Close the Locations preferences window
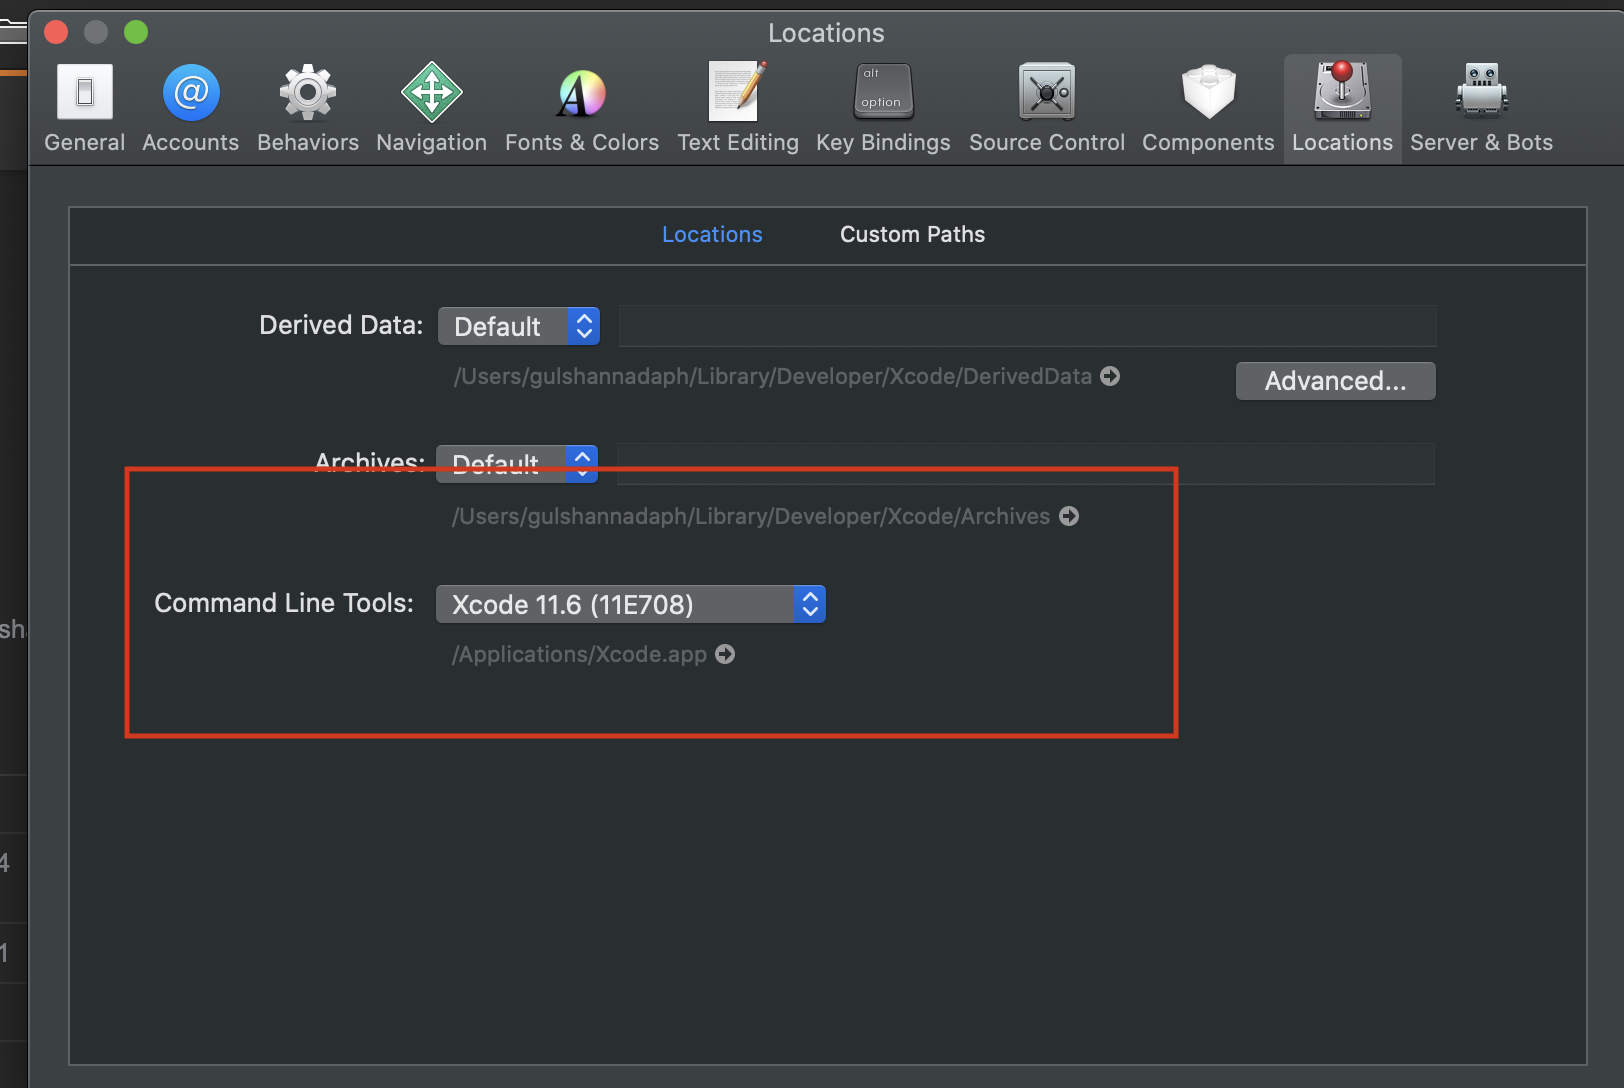1624x1088 pixels. pyautogui.click(x=56, y=33)
